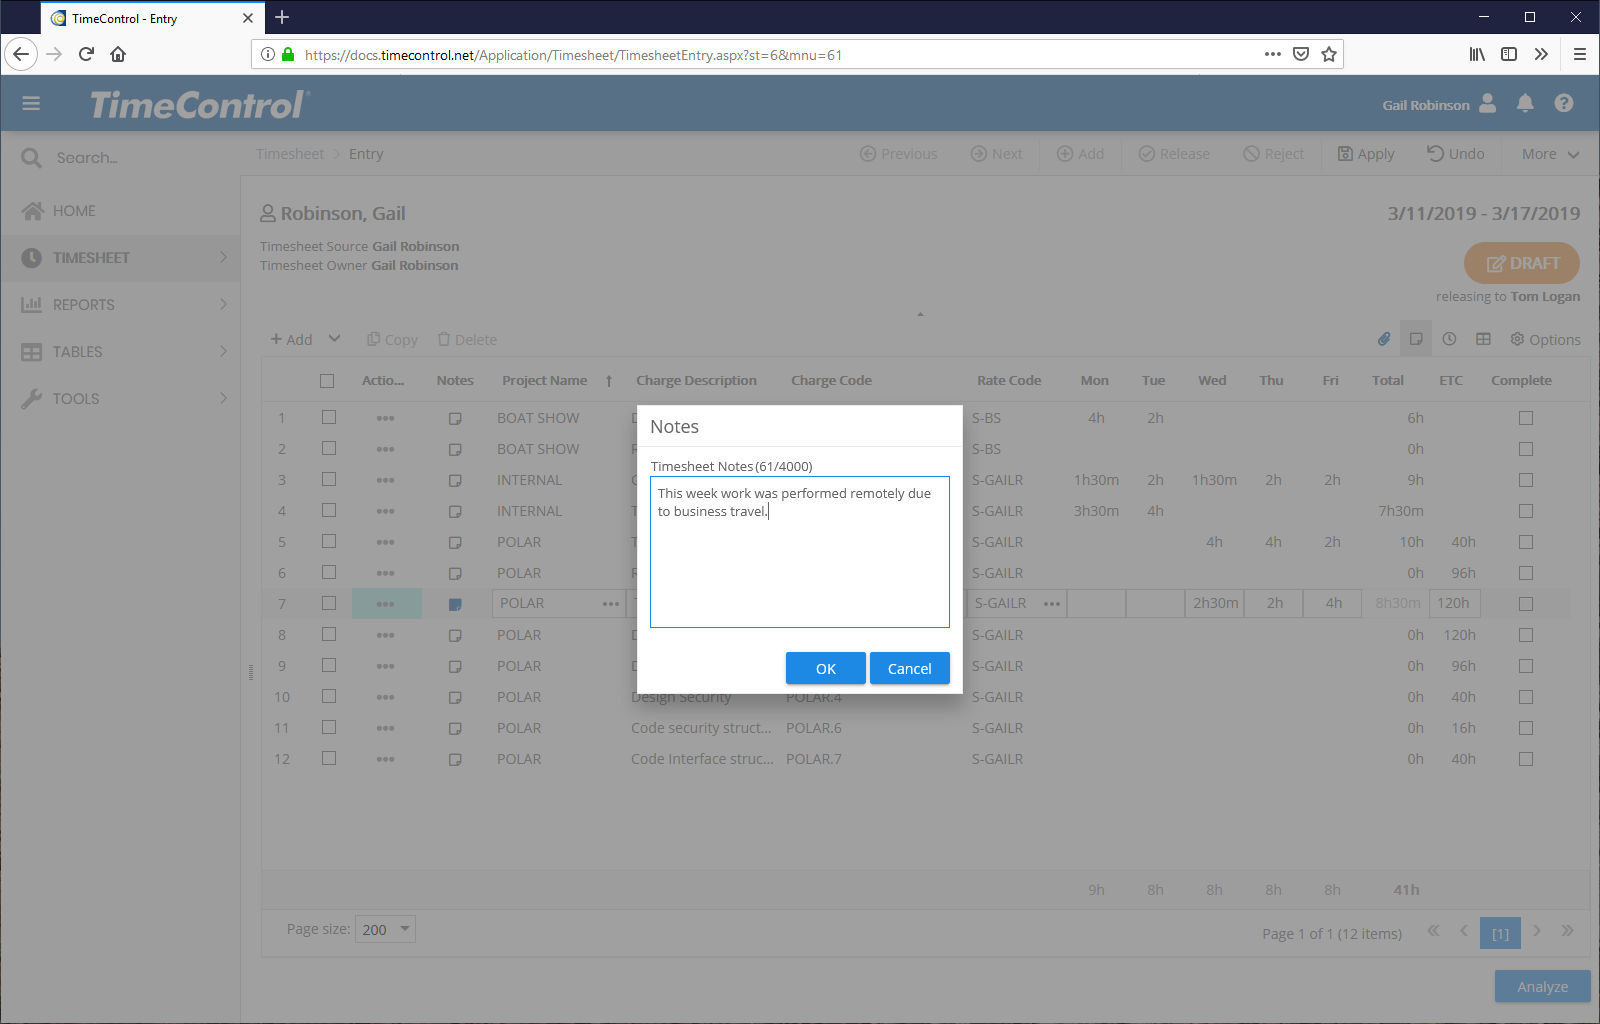The width and height of the screenshot is (1600, 1024).
Task: Expand the TIMESHEET sidebar menu
Action: 121,257
